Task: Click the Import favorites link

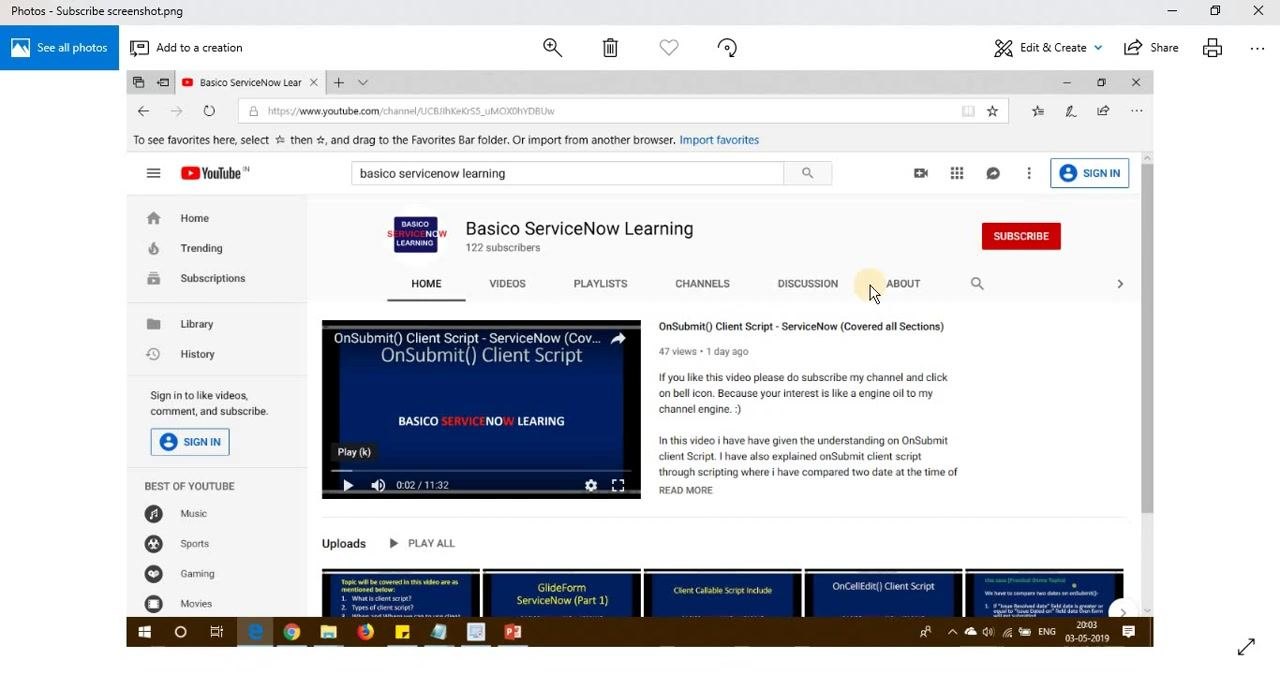Action: pyautogui.click(x=719, y=140)
